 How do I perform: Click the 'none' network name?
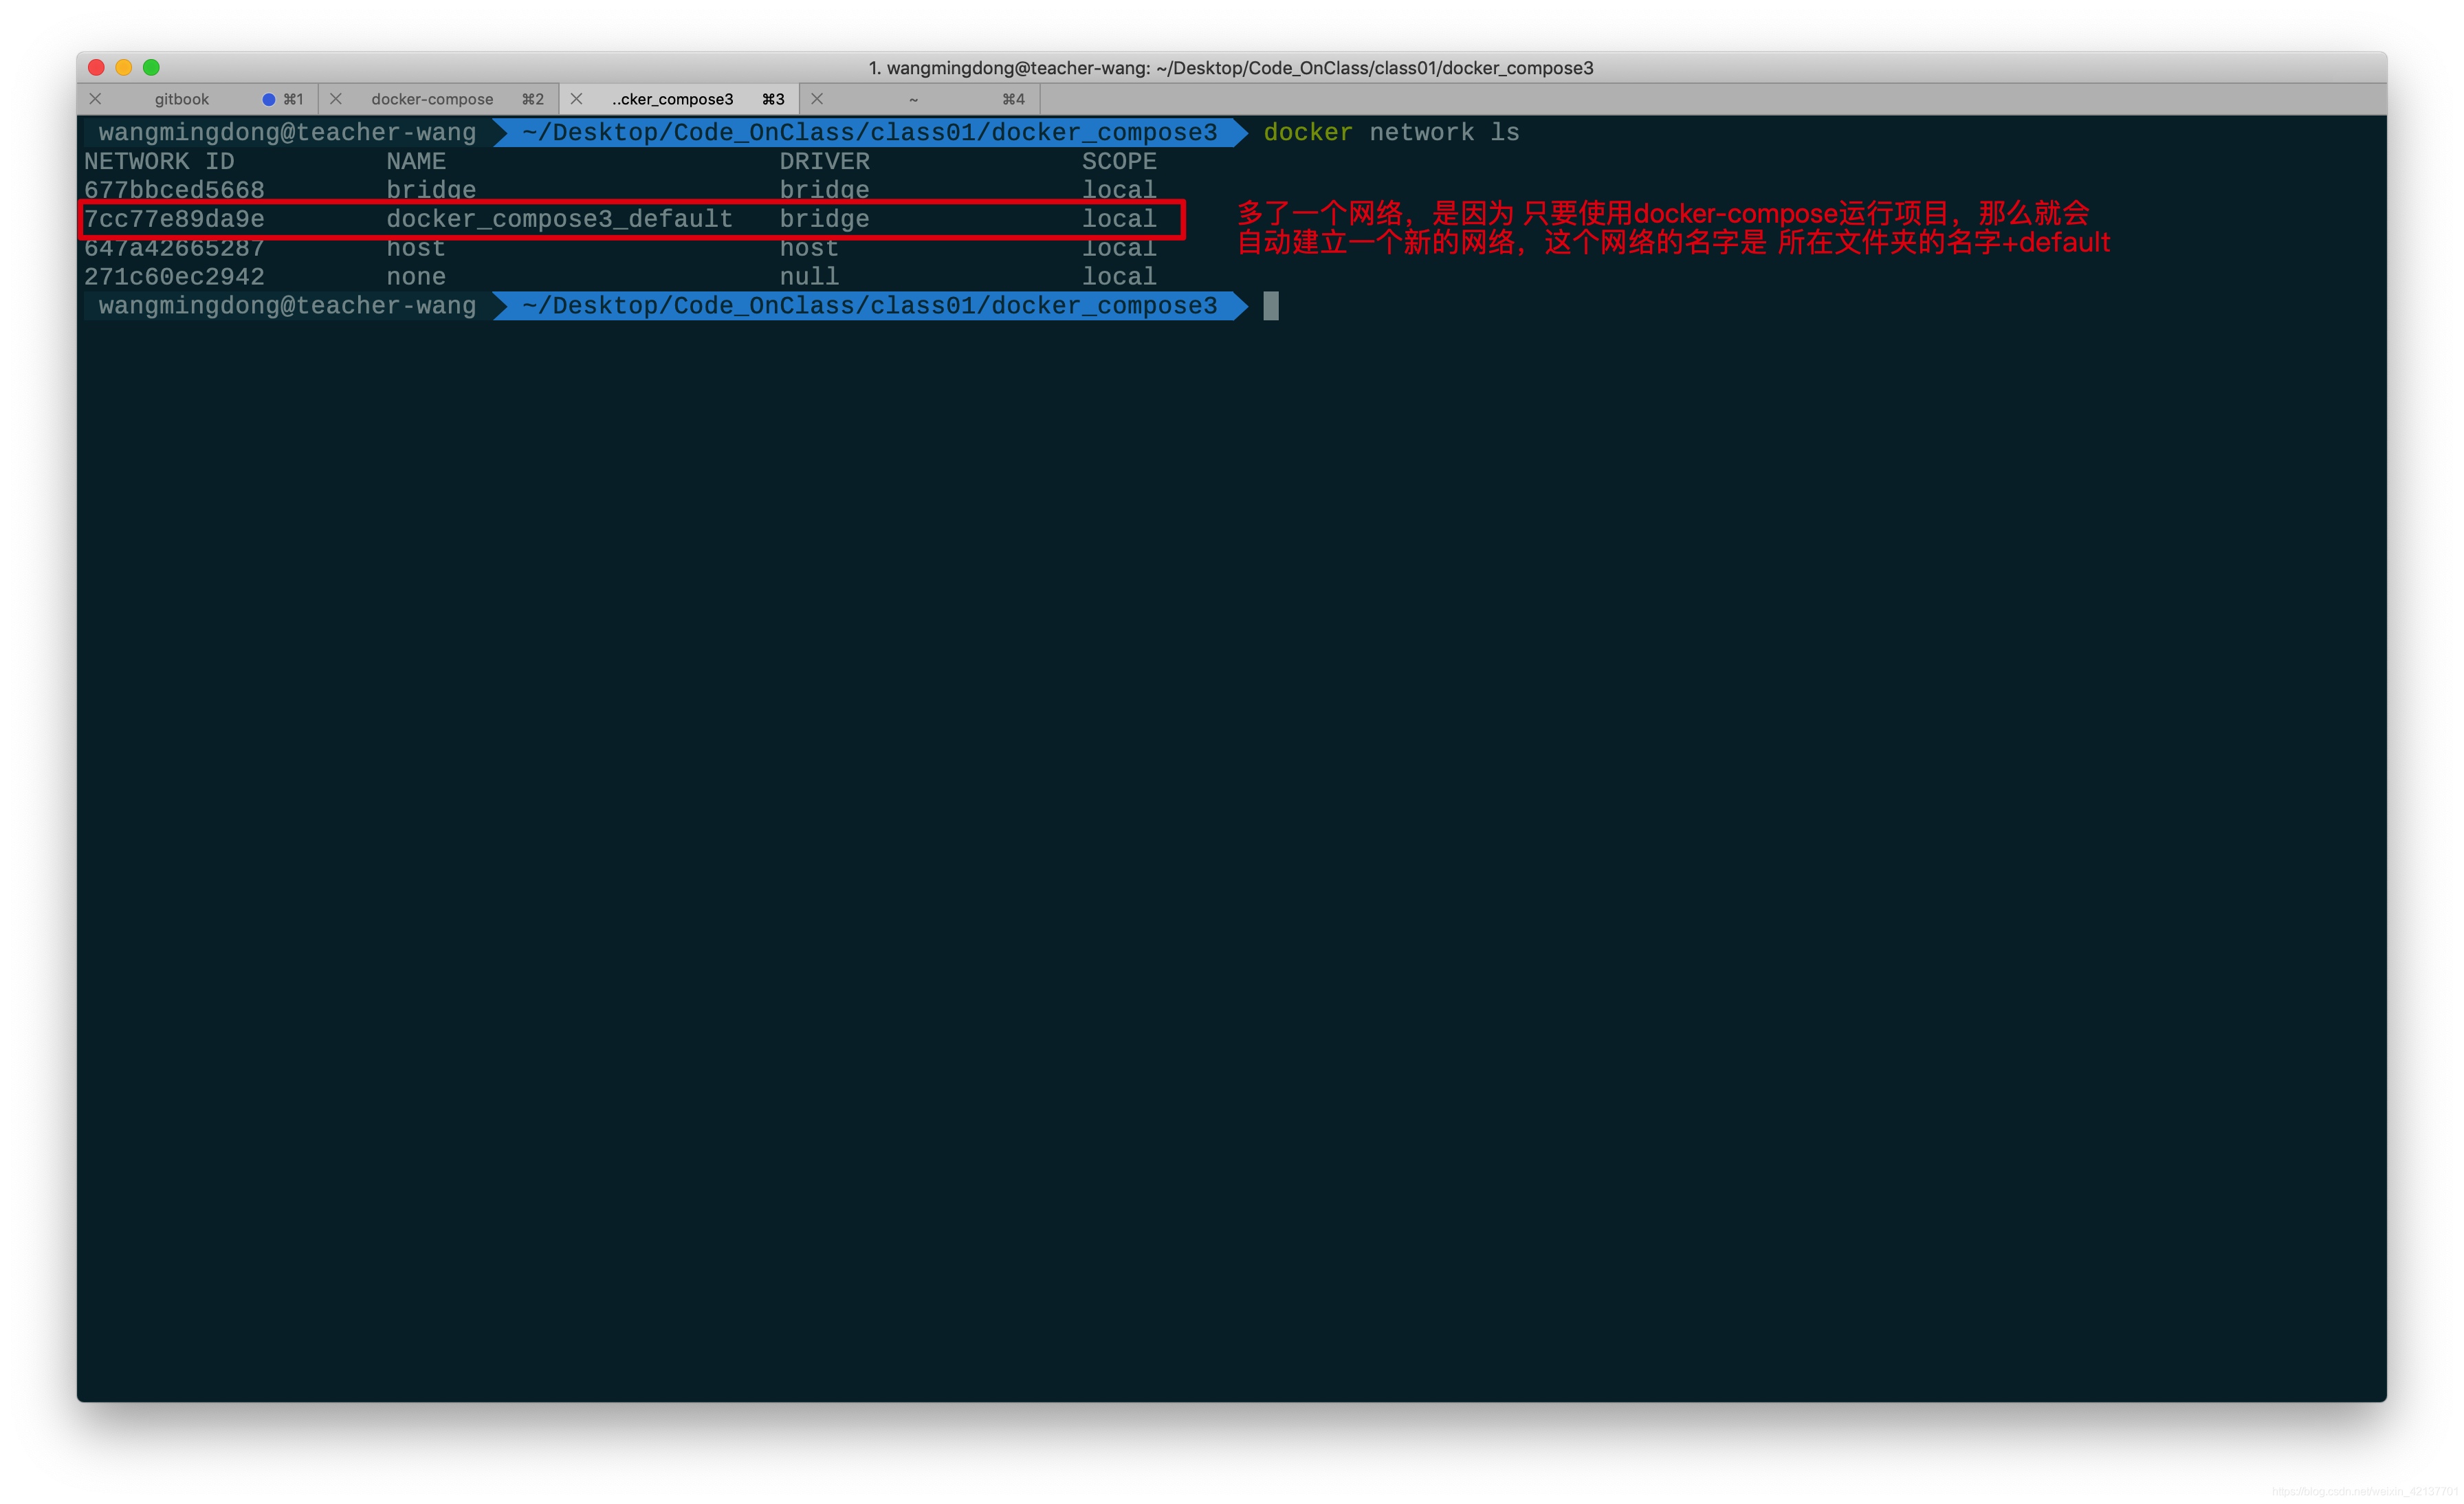[416, 277]
